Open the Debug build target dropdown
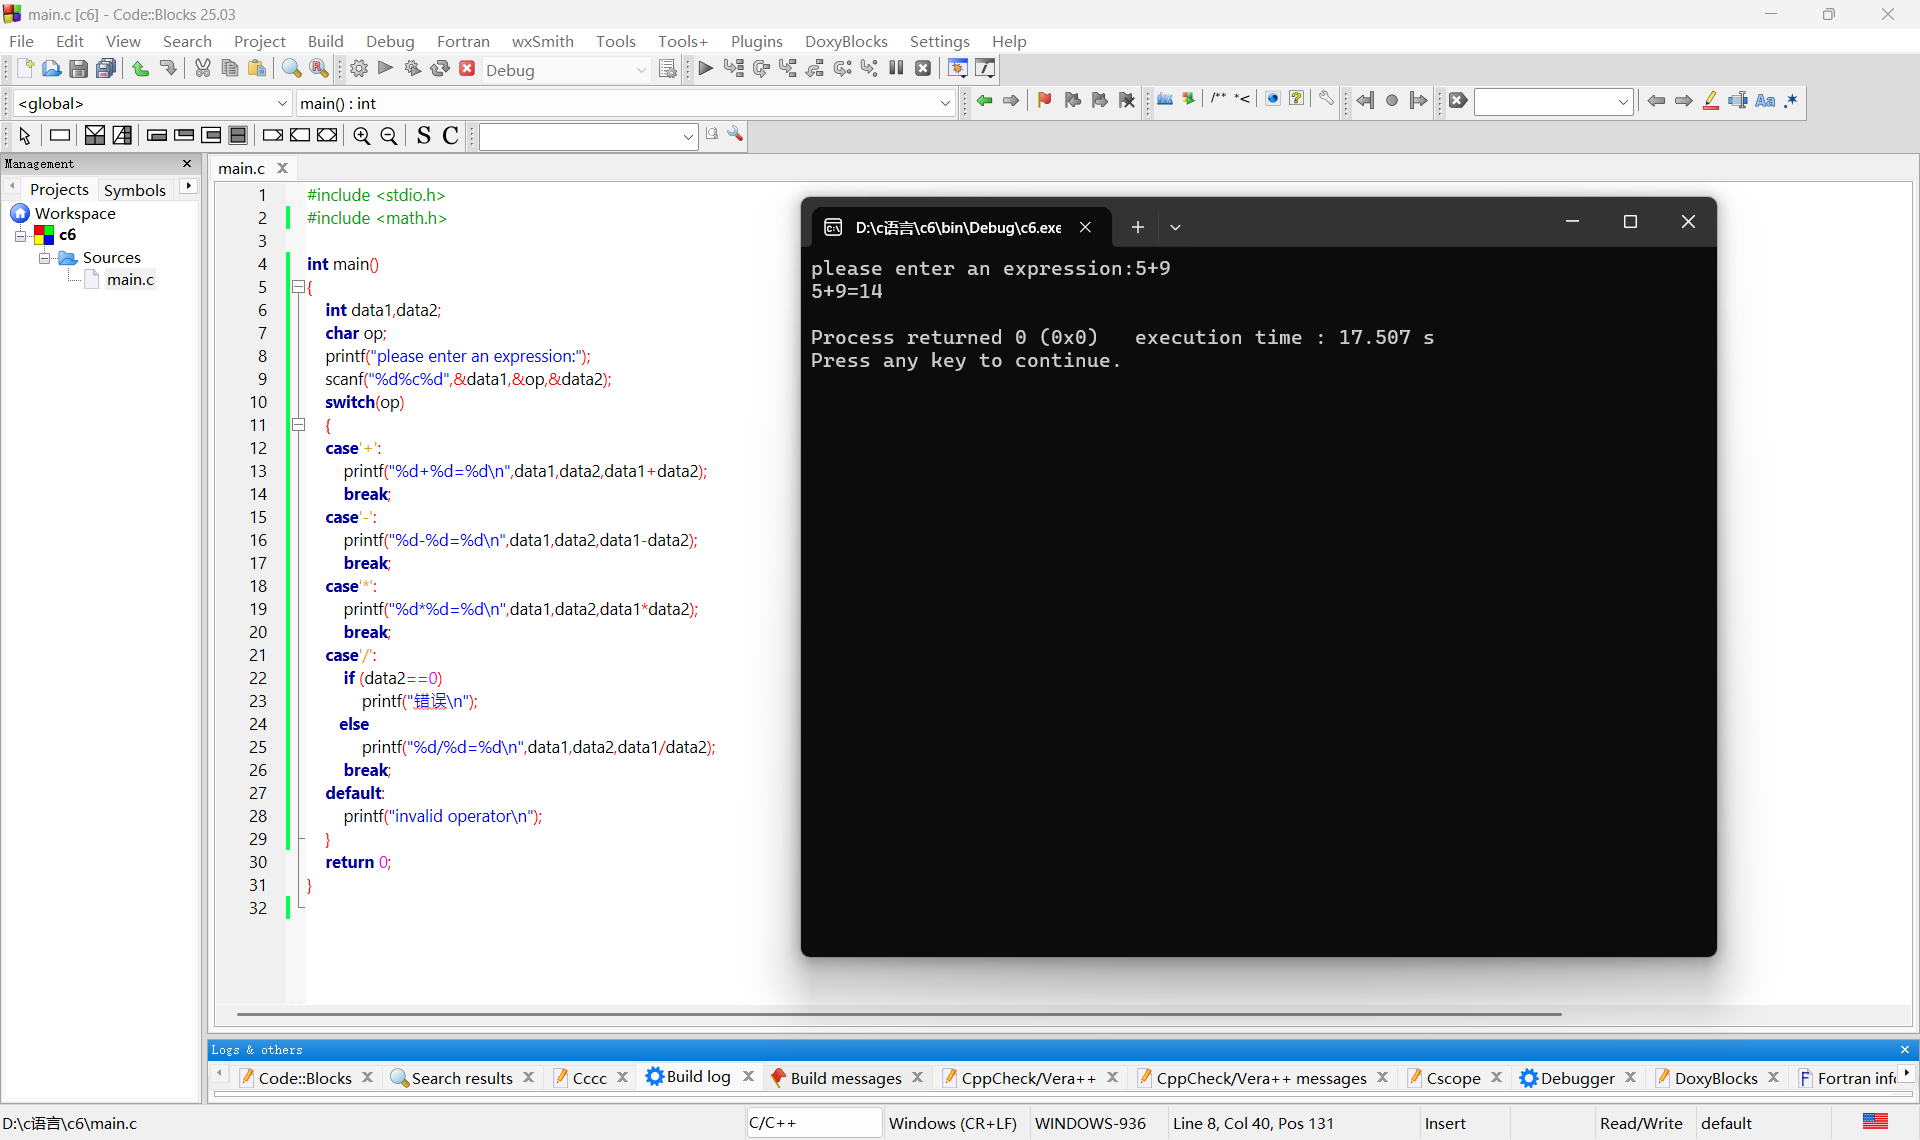Image resolution: width=1920 pixels, height=1140 pixels. click(x=641, y=70)
